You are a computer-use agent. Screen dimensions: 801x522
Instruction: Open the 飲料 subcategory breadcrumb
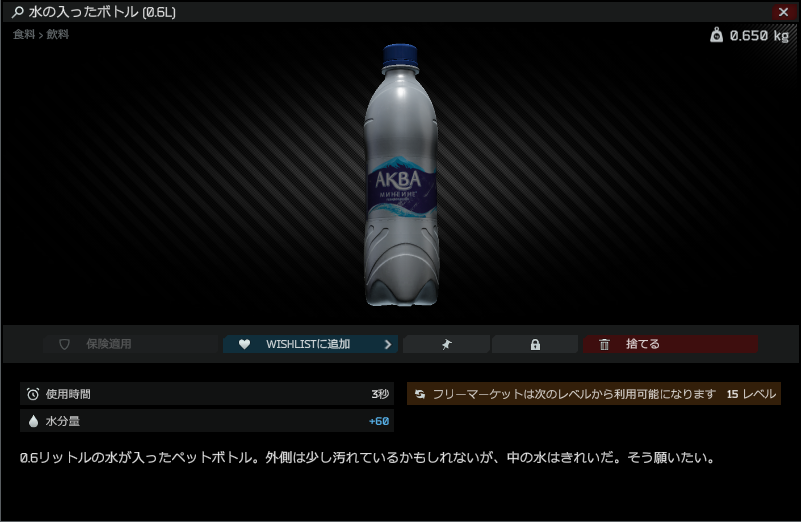tap(57, 34)
